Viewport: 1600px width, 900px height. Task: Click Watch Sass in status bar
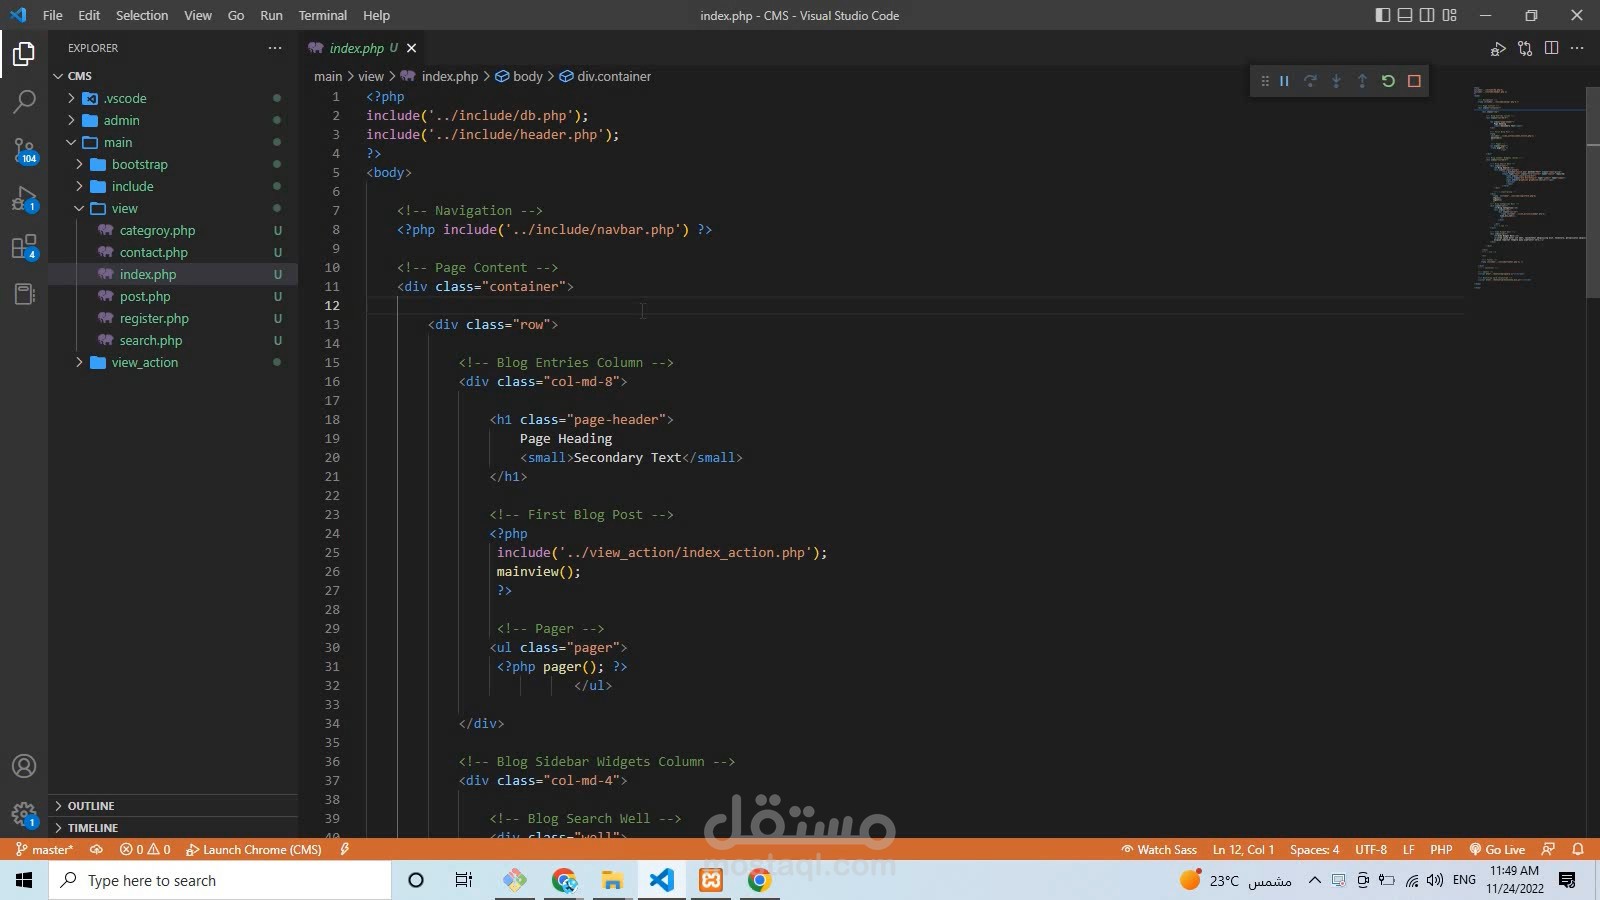1159,850
